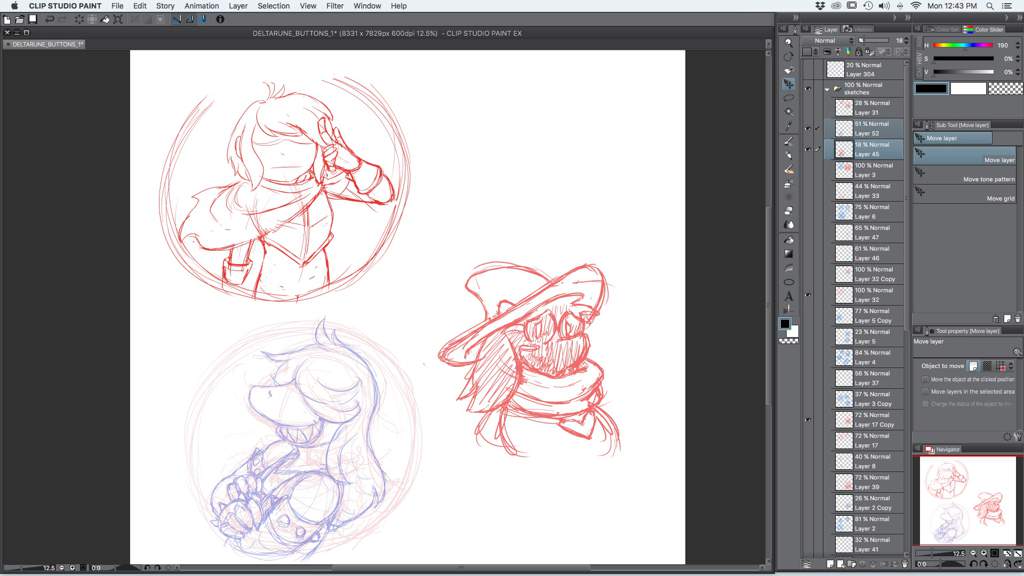Screen dimensions: 1024x576
Task: Select the Zoom magnifier tool
Action: point(789,42)
